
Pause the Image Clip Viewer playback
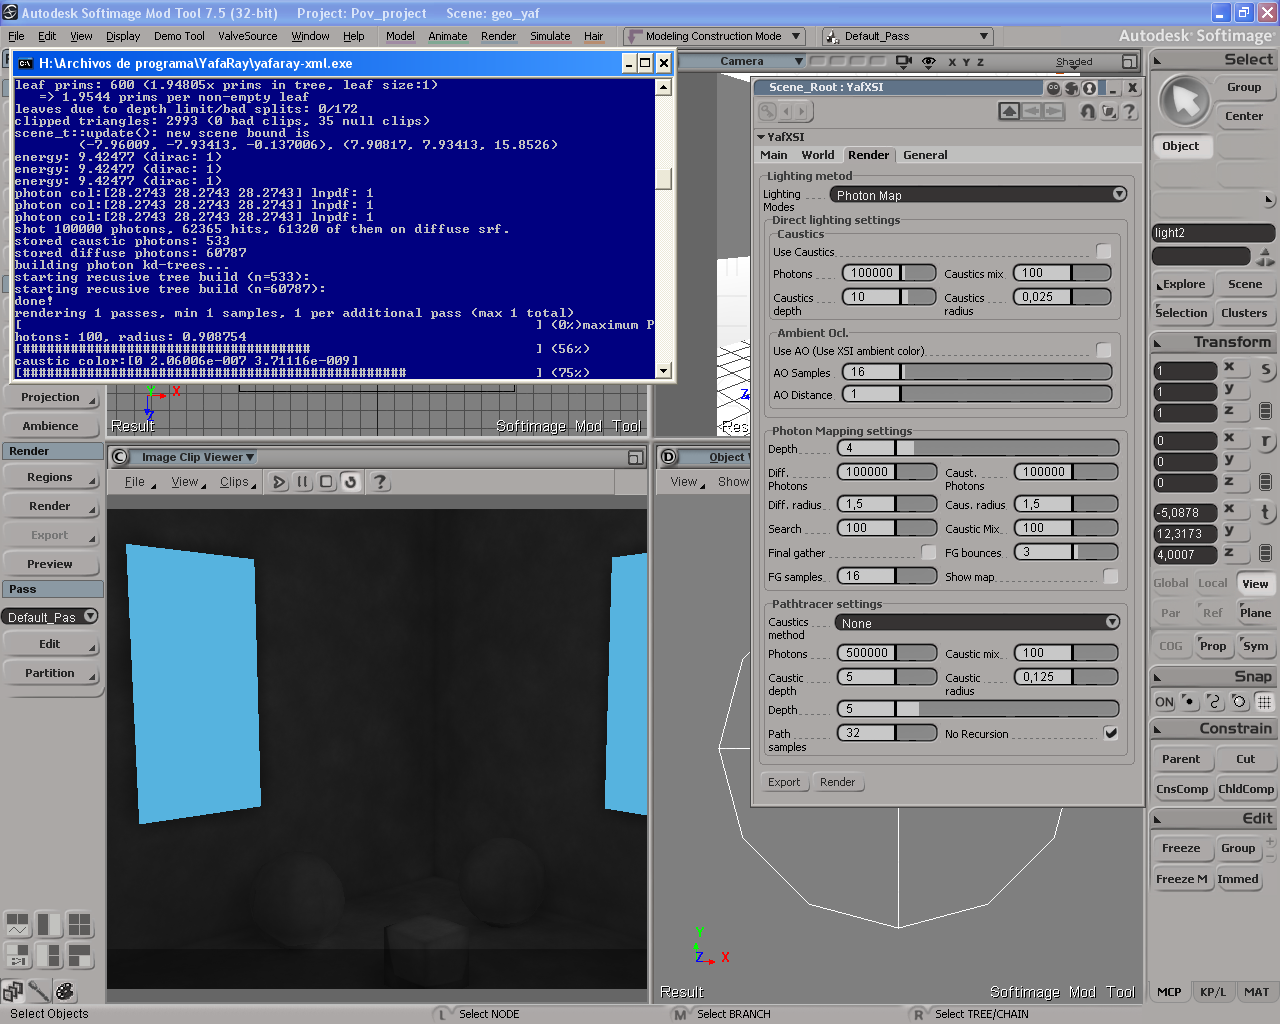[303, 482]
